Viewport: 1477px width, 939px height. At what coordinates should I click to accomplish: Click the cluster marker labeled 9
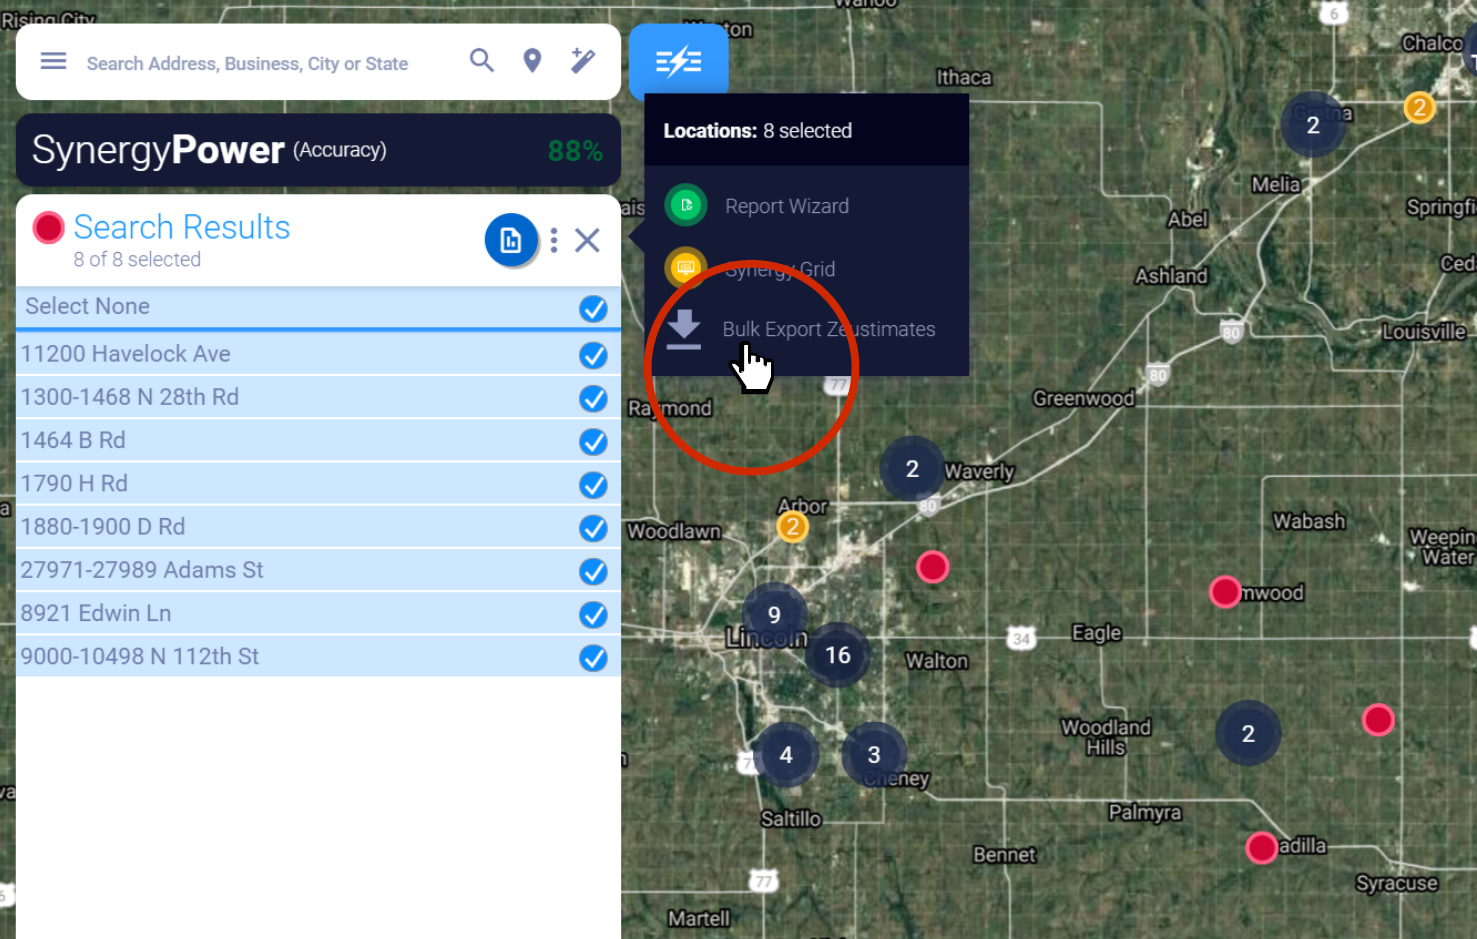click(774, 615)
